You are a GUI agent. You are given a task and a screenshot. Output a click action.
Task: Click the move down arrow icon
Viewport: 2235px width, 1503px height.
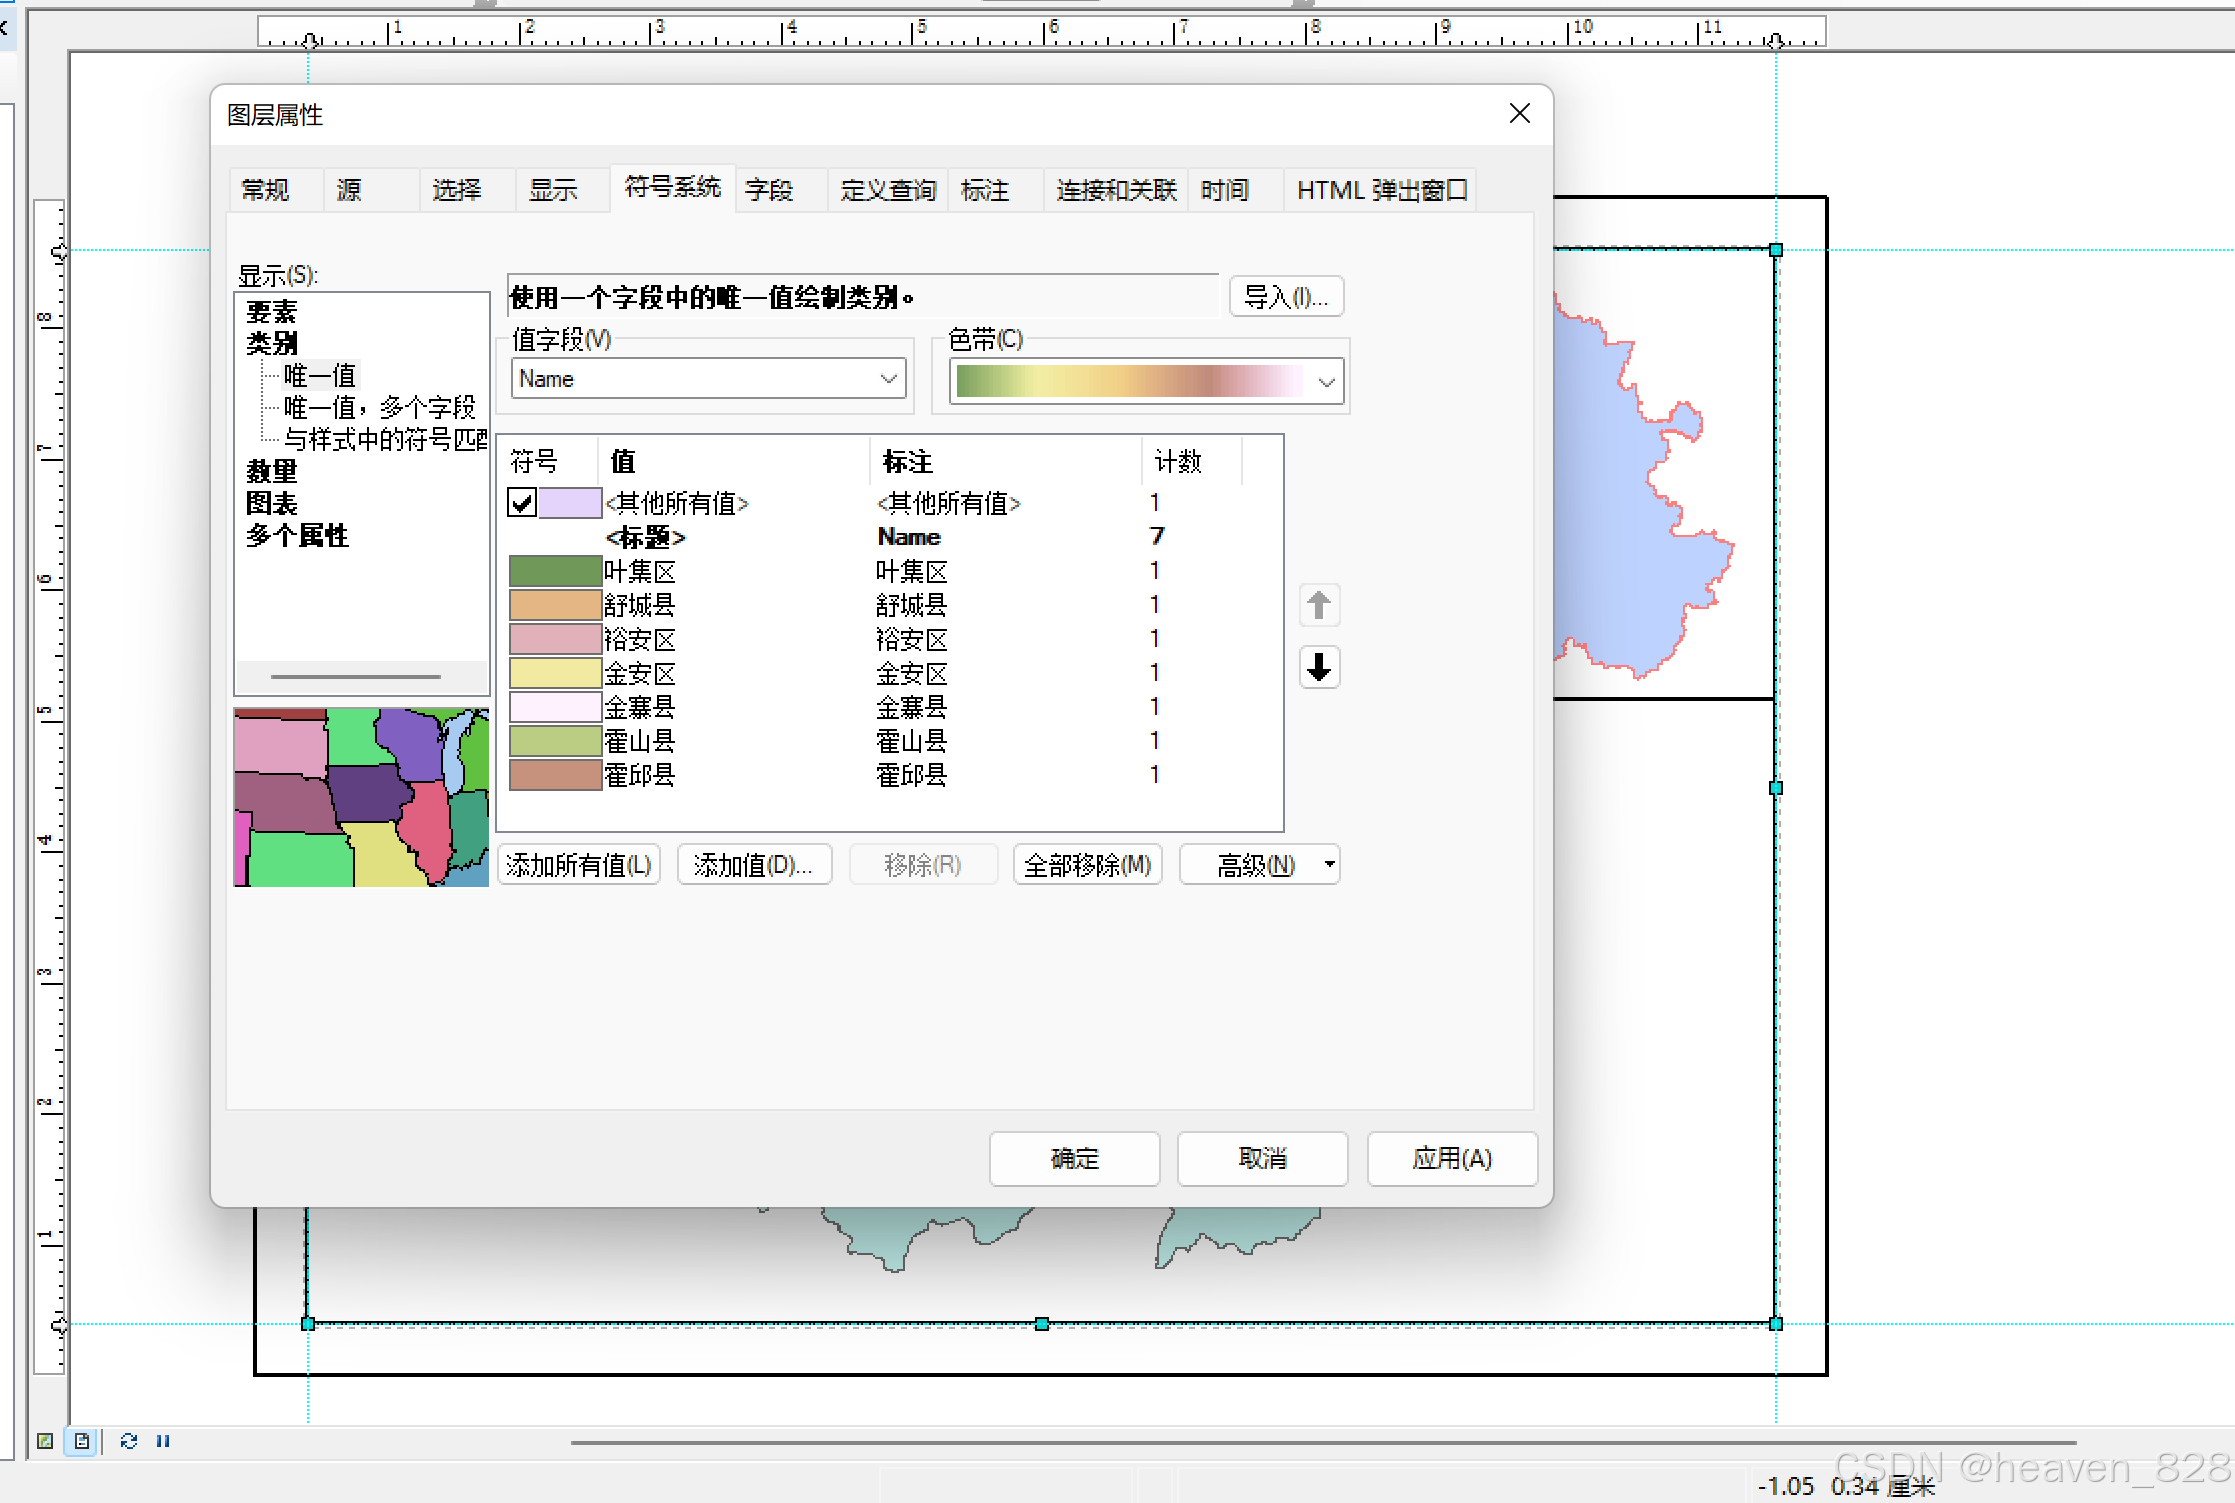pos(1318,667)
